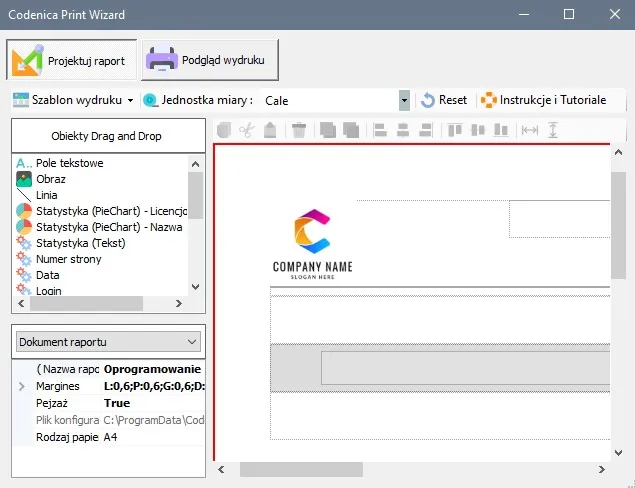
Task: Click right arrow of objects list horizontal scrollbar
Action: click(x=179, y=303)
